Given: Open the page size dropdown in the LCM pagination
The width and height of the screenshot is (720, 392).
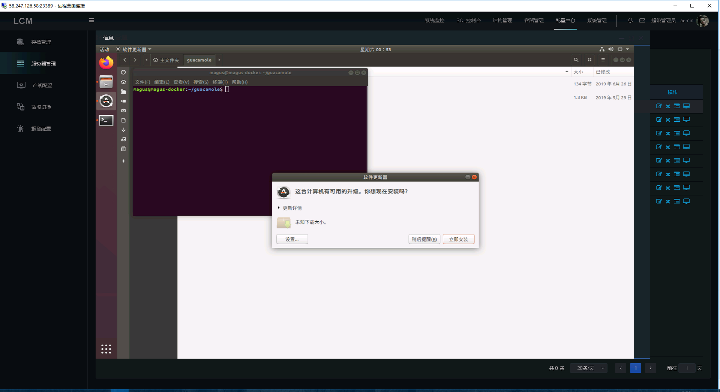Looking at the screenshot, I should [x=589, y=368].
